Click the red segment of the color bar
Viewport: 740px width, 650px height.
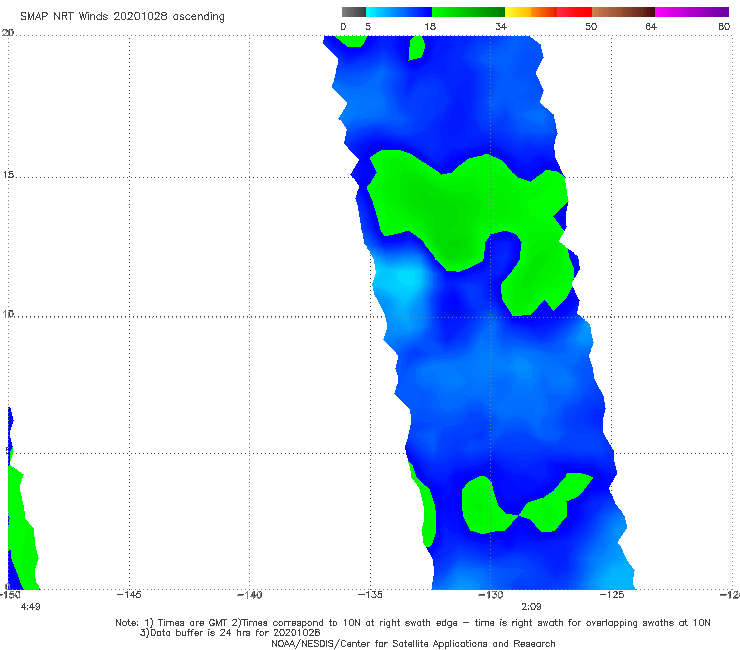point(574,12)
